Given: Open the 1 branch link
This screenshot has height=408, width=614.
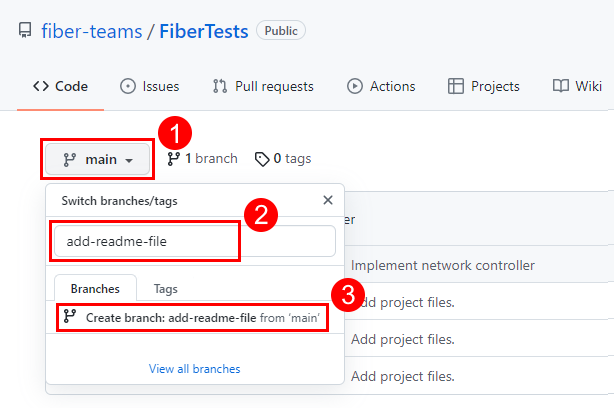Looking at the screenshot, I should tap(210, 158).
